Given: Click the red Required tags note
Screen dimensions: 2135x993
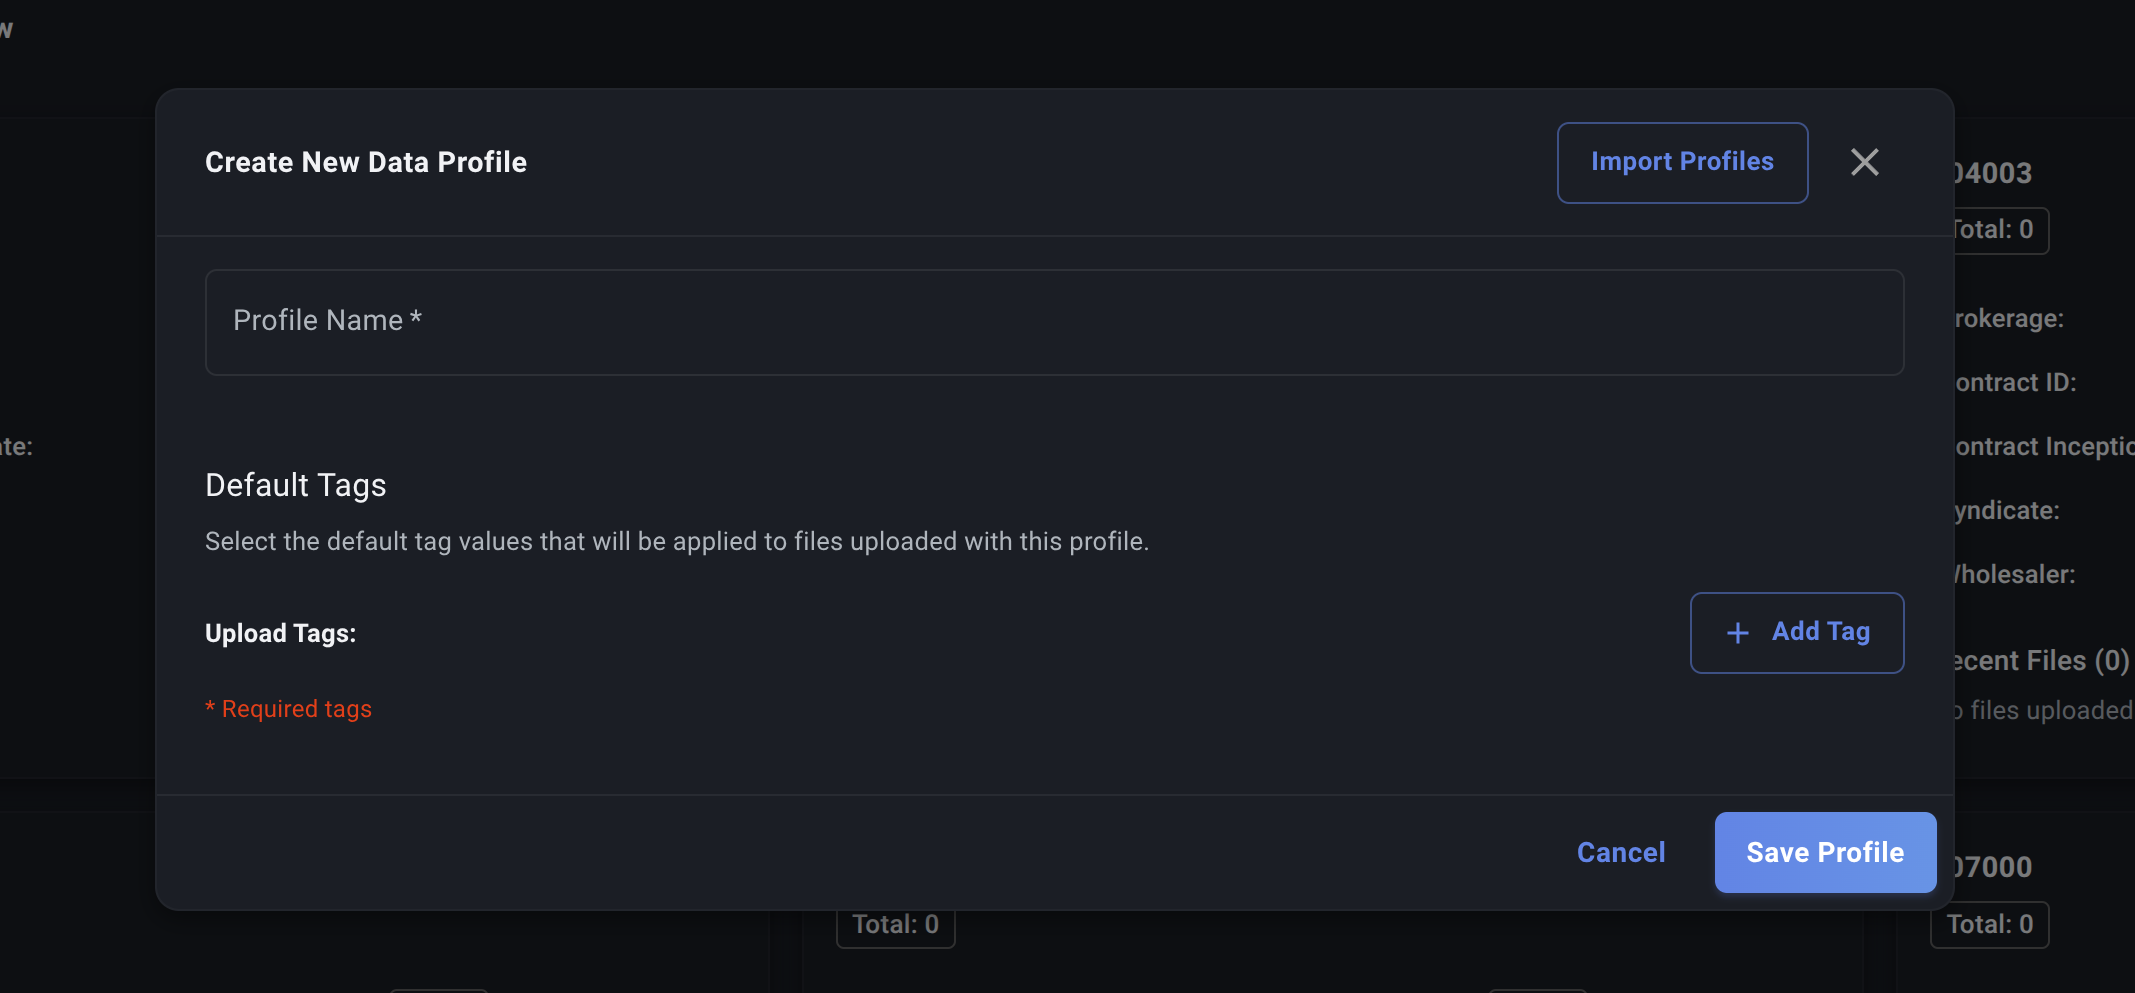Looking at the screenshot, I should pyautogui.click(x=289, y=709).
